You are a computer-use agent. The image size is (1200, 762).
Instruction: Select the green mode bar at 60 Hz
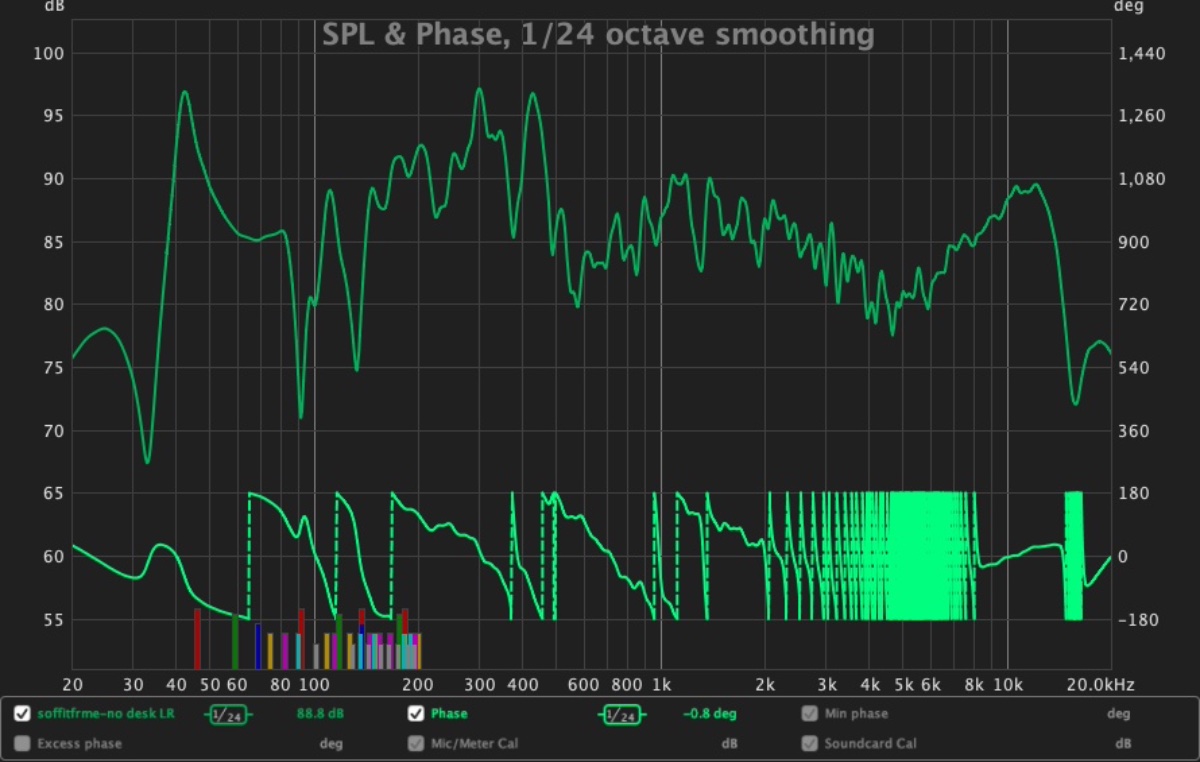(235, 641)
